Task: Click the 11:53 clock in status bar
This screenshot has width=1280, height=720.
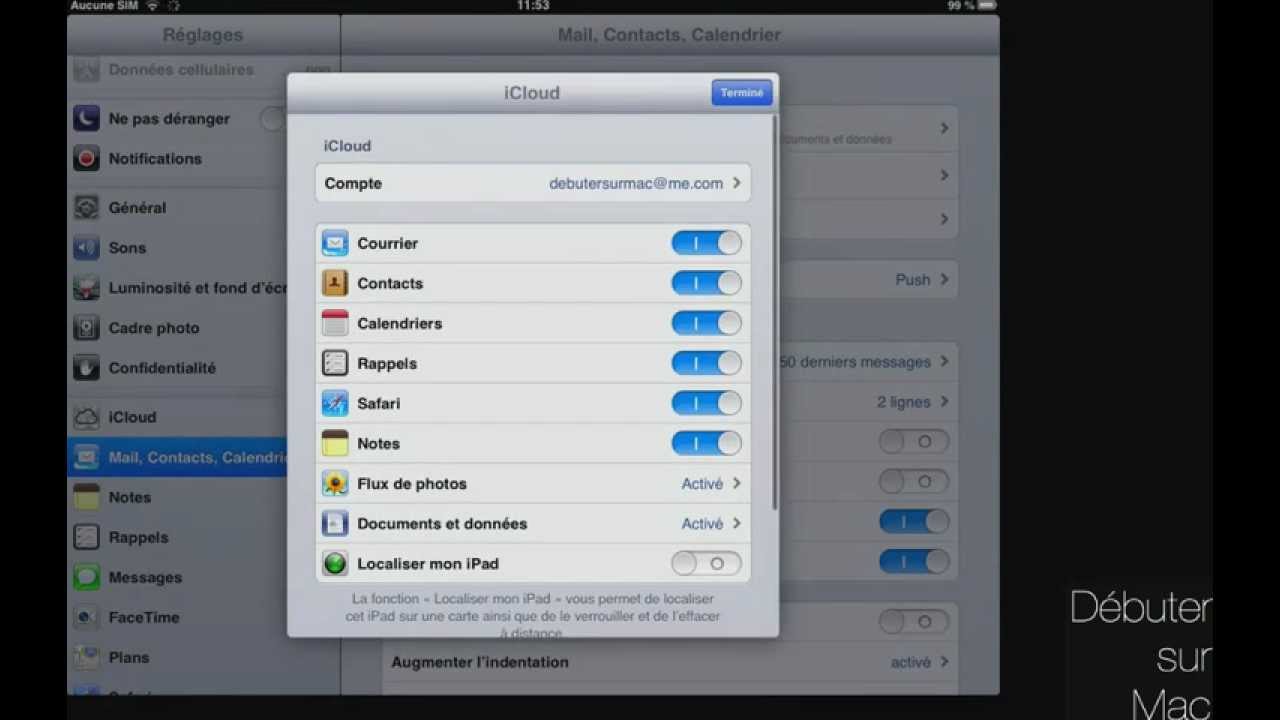Action: pos(533,6)
